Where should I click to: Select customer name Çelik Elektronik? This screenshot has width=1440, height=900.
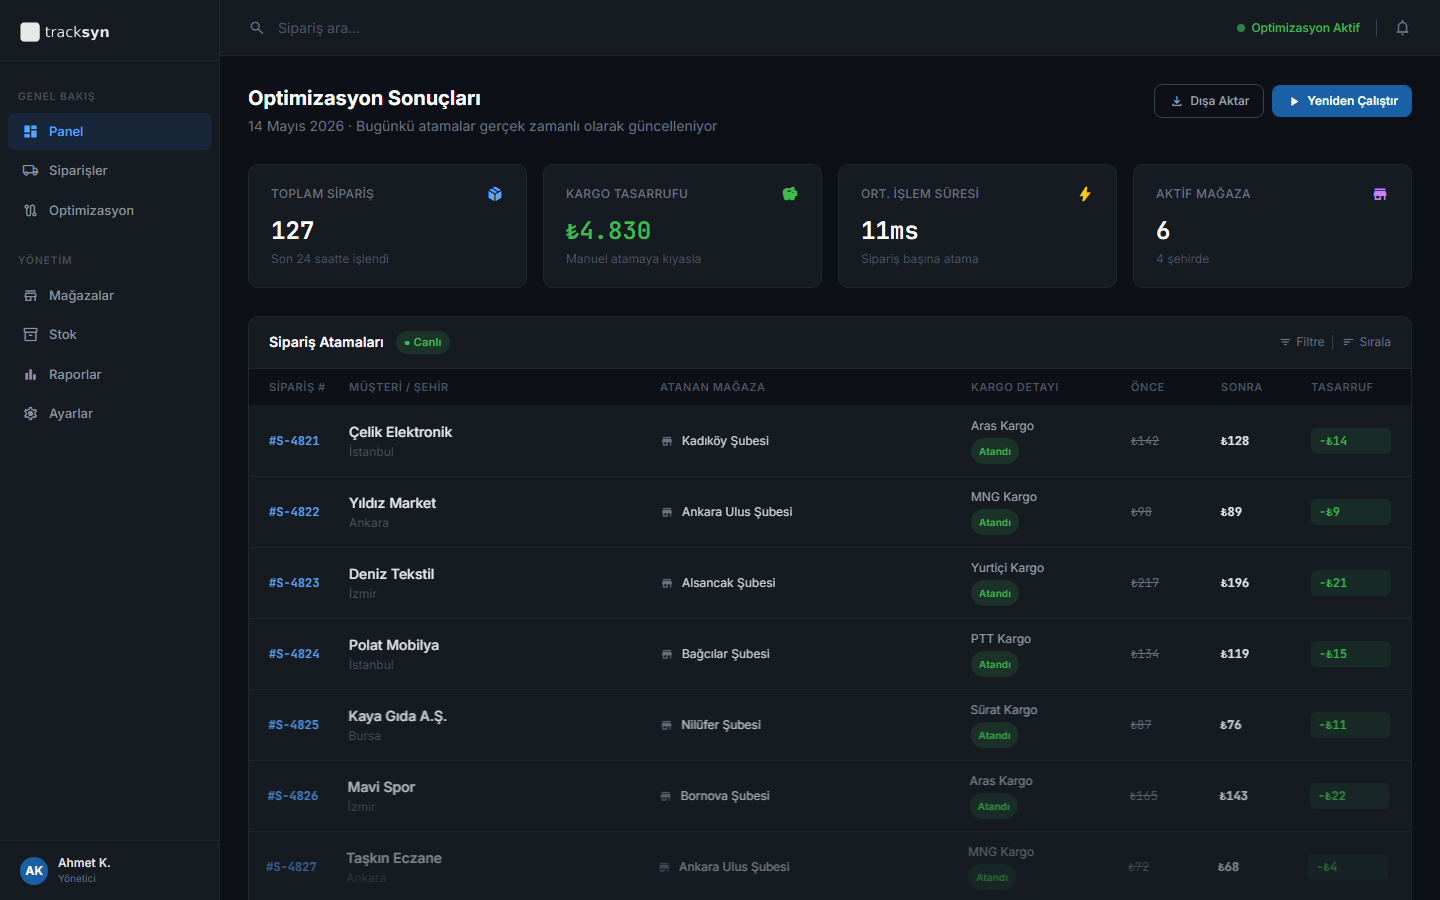click(x=400, y=432)
